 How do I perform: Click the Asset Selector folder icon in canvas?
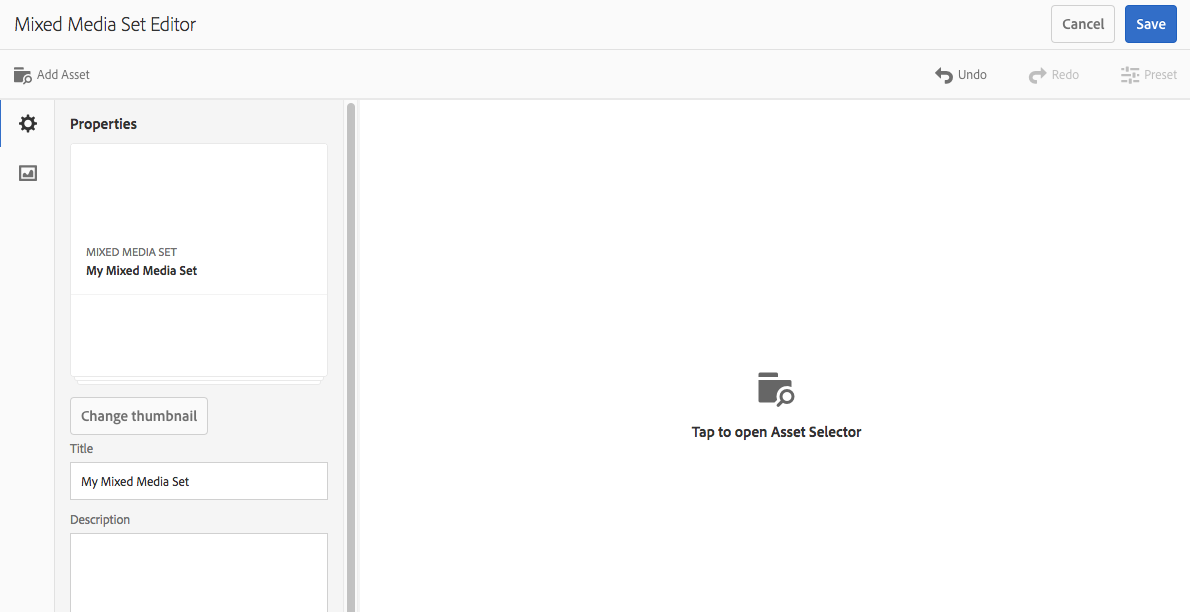click(776, 389)
